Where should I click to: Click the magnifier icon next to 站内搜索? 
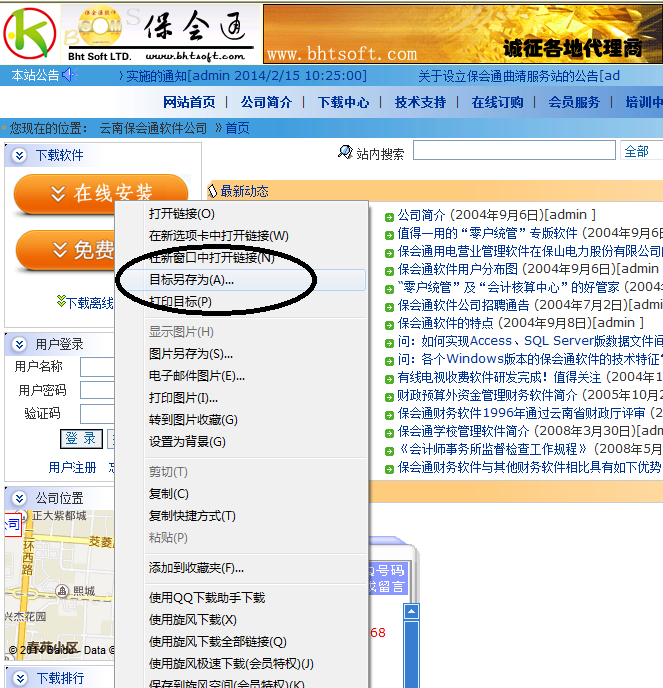(346, 153)
